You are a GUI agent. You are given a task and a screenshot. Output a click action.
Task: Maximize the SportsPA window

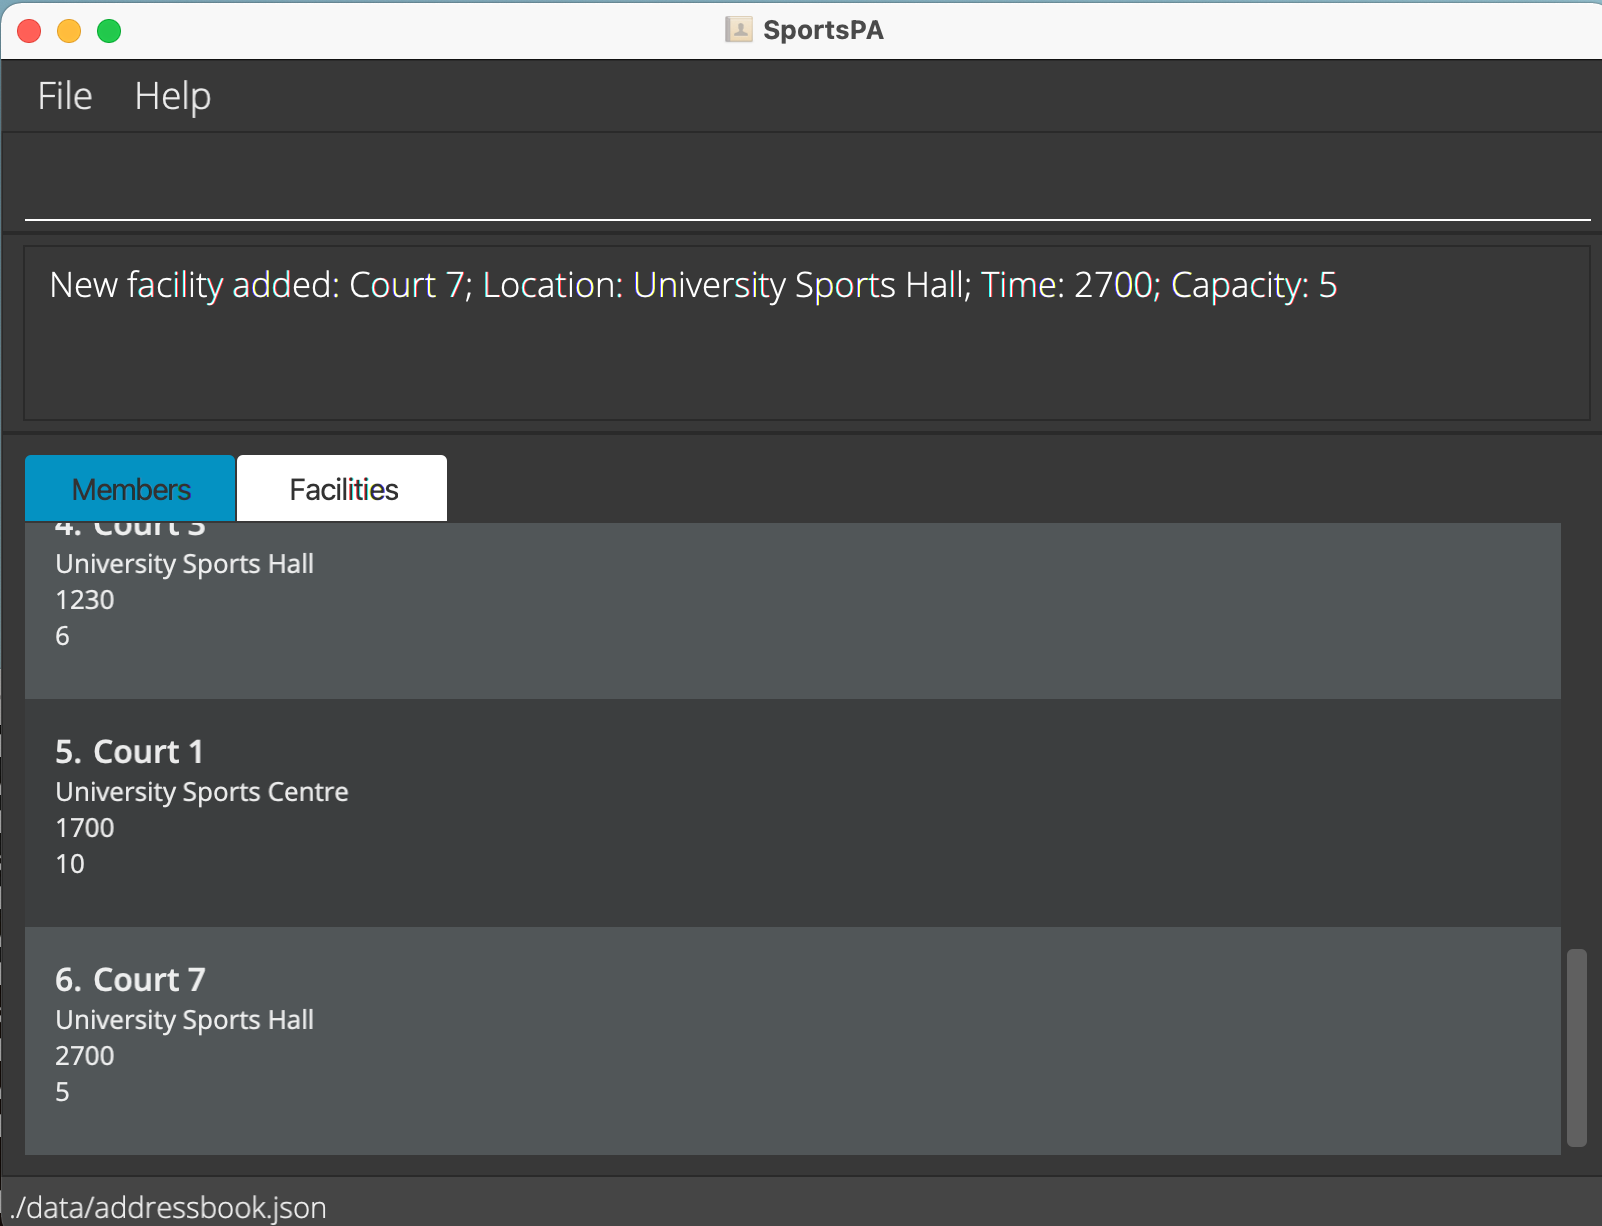coord(109,31)
